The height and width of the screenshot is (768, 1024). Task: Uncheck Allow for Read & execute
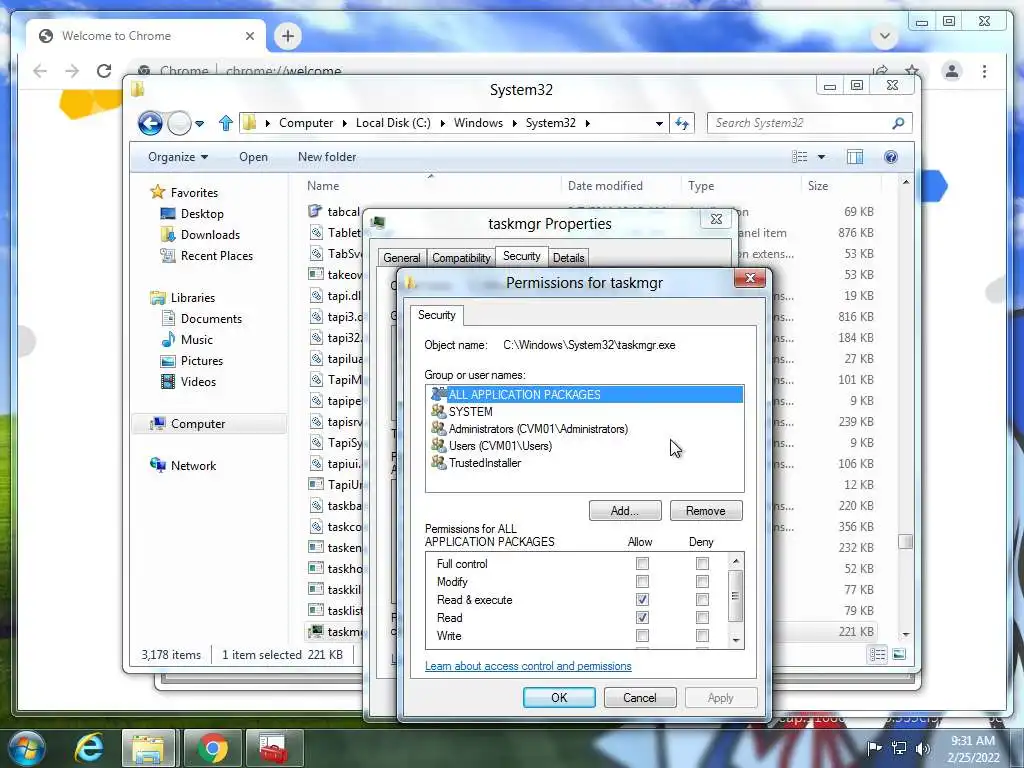pos(643,600)
